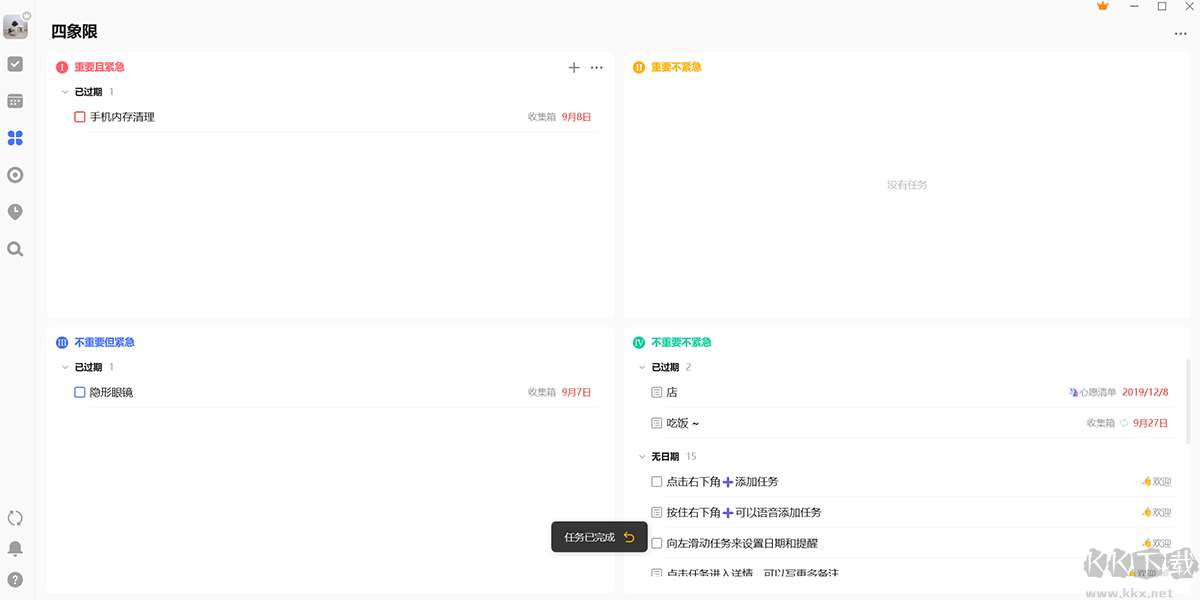1200x600 pixels.
Task: Click the sync icon in sidebar
Action: pyautogui.click(x=15, y=518)
